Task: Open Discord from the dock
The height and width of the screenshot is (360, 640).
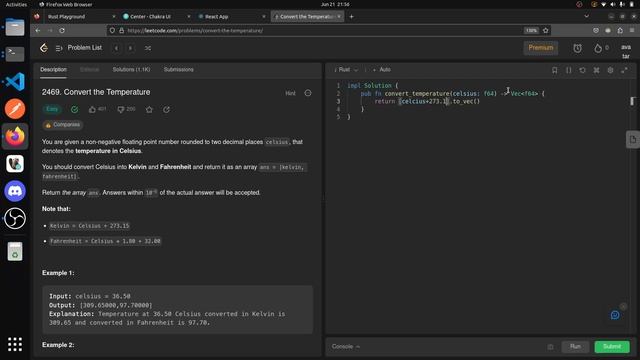Action: (x=15, y=191)
